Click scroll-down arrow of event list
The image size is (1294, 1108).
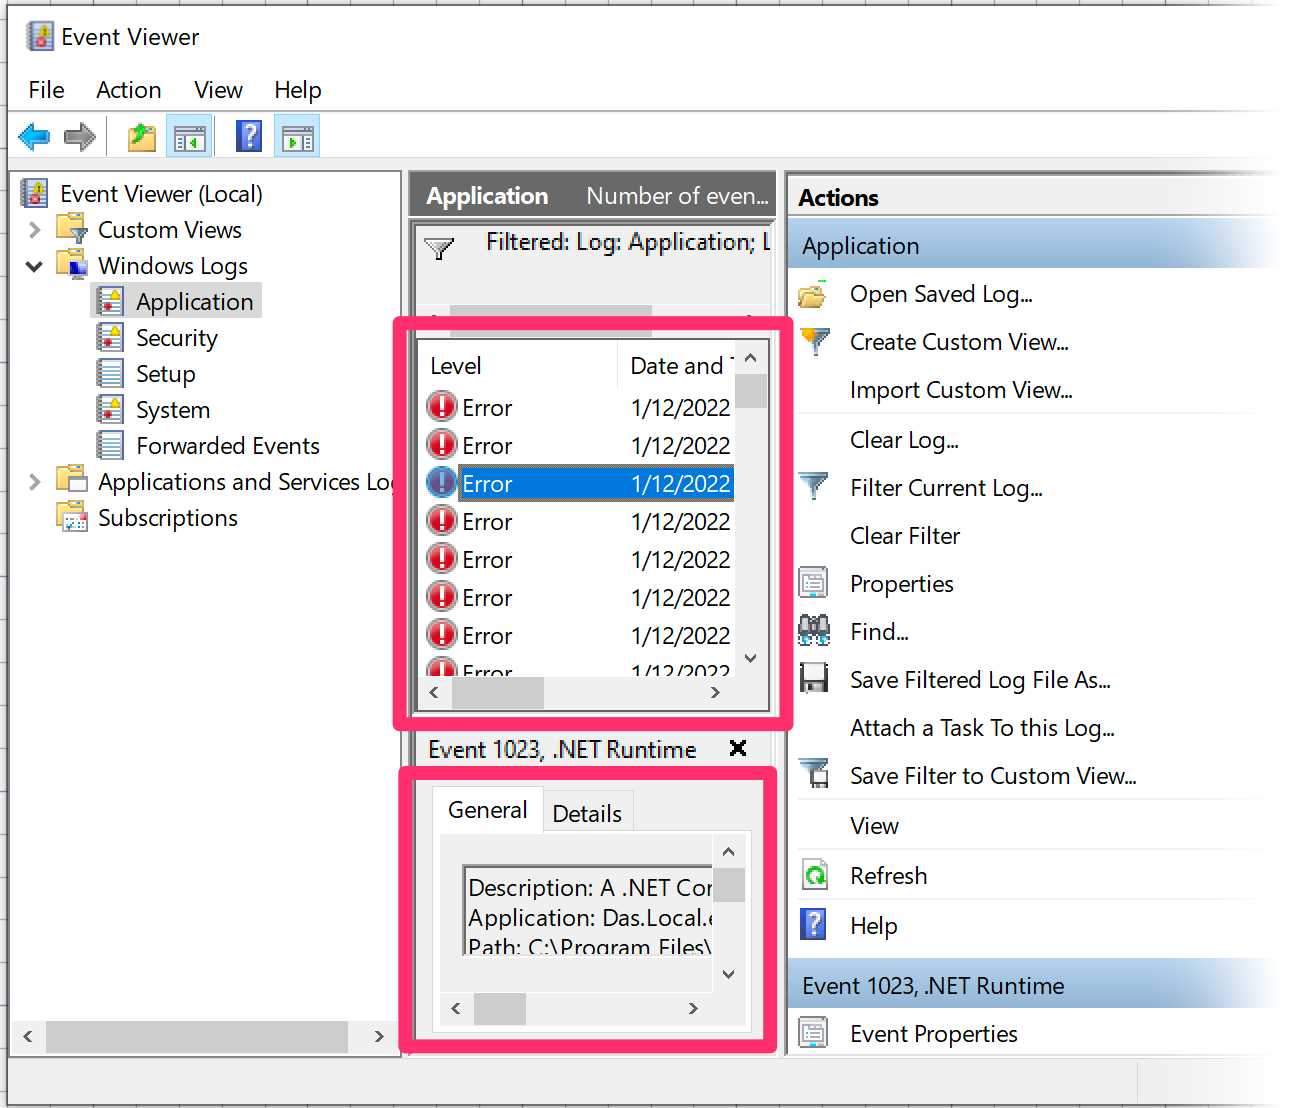(x=751, y=658)
